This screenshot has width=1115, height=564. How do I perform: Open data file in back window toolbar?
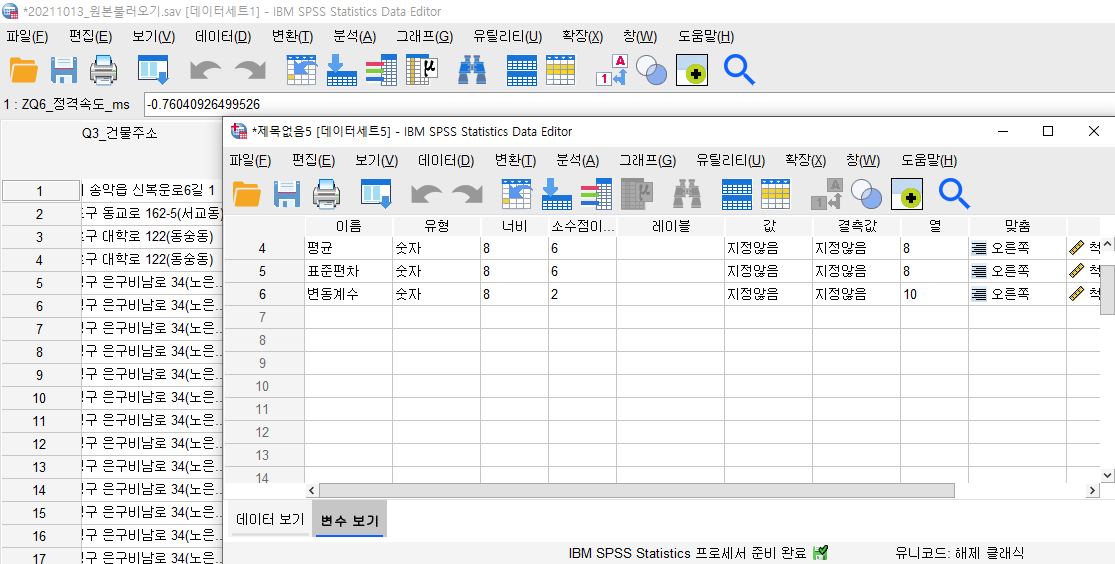[24, 70]
